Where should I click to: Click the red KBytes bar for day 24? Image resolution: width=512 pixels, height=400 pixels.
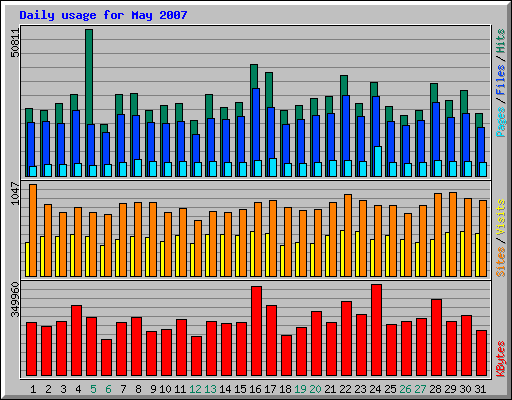click(376, 330)
